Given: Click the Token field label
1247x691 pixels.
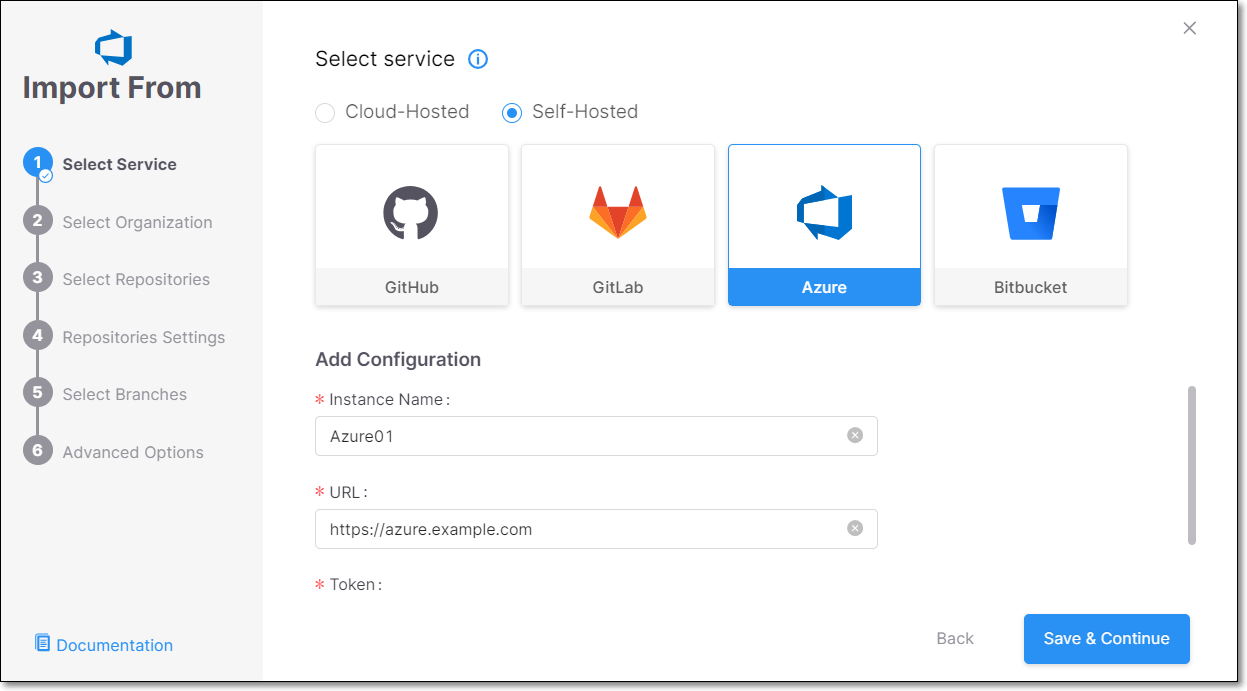Looking at the screenshot, I should 355,585.
